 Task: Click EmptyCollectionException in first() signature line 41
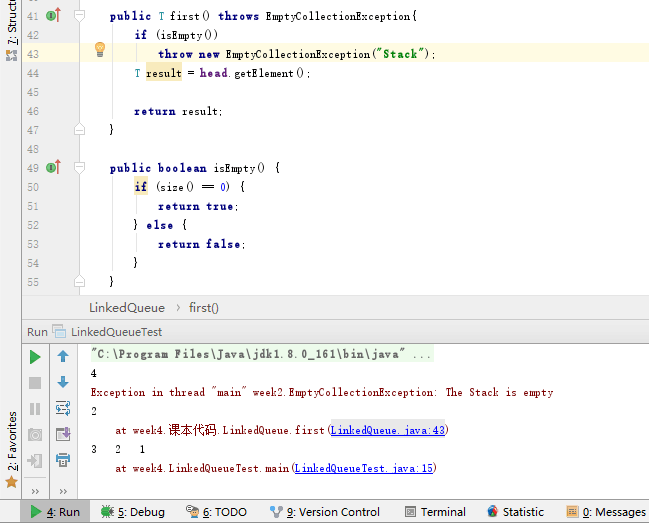point(338,16)
